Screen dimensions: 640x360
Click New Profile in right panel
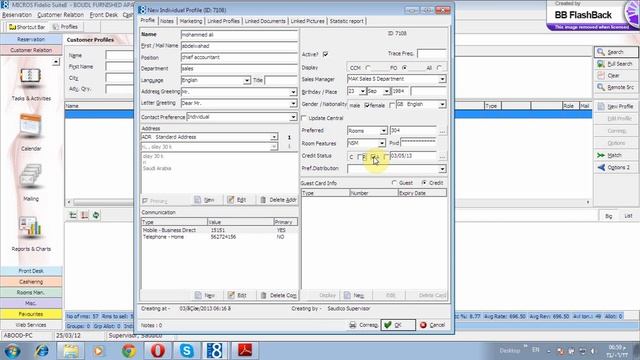[x=616, y=106]
